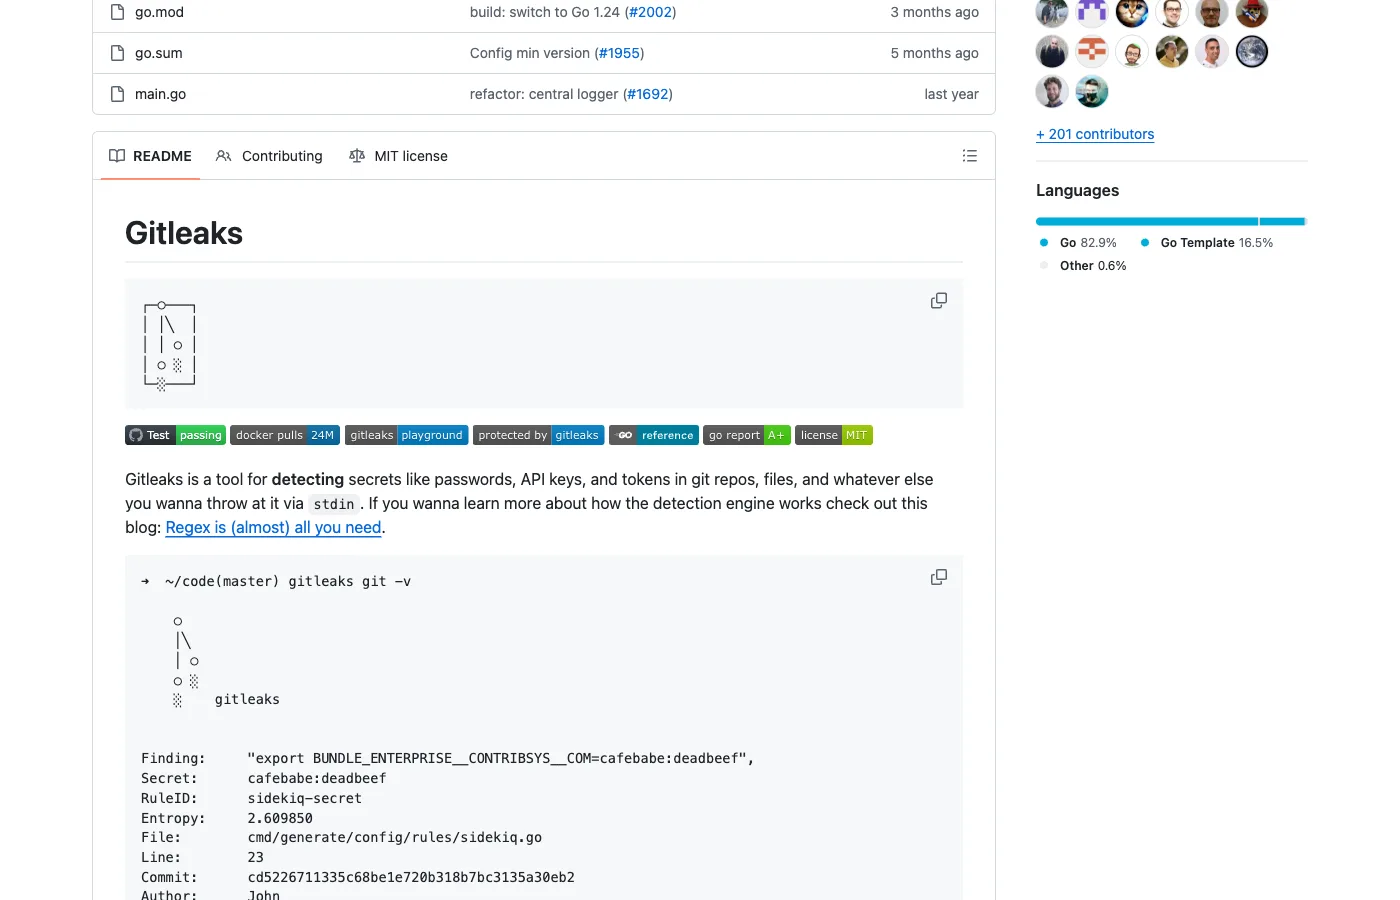Screen dimensions: 1400x900
Task: Open the 'Regex is (almost) all you need' blog link
Action: point(272,527)
